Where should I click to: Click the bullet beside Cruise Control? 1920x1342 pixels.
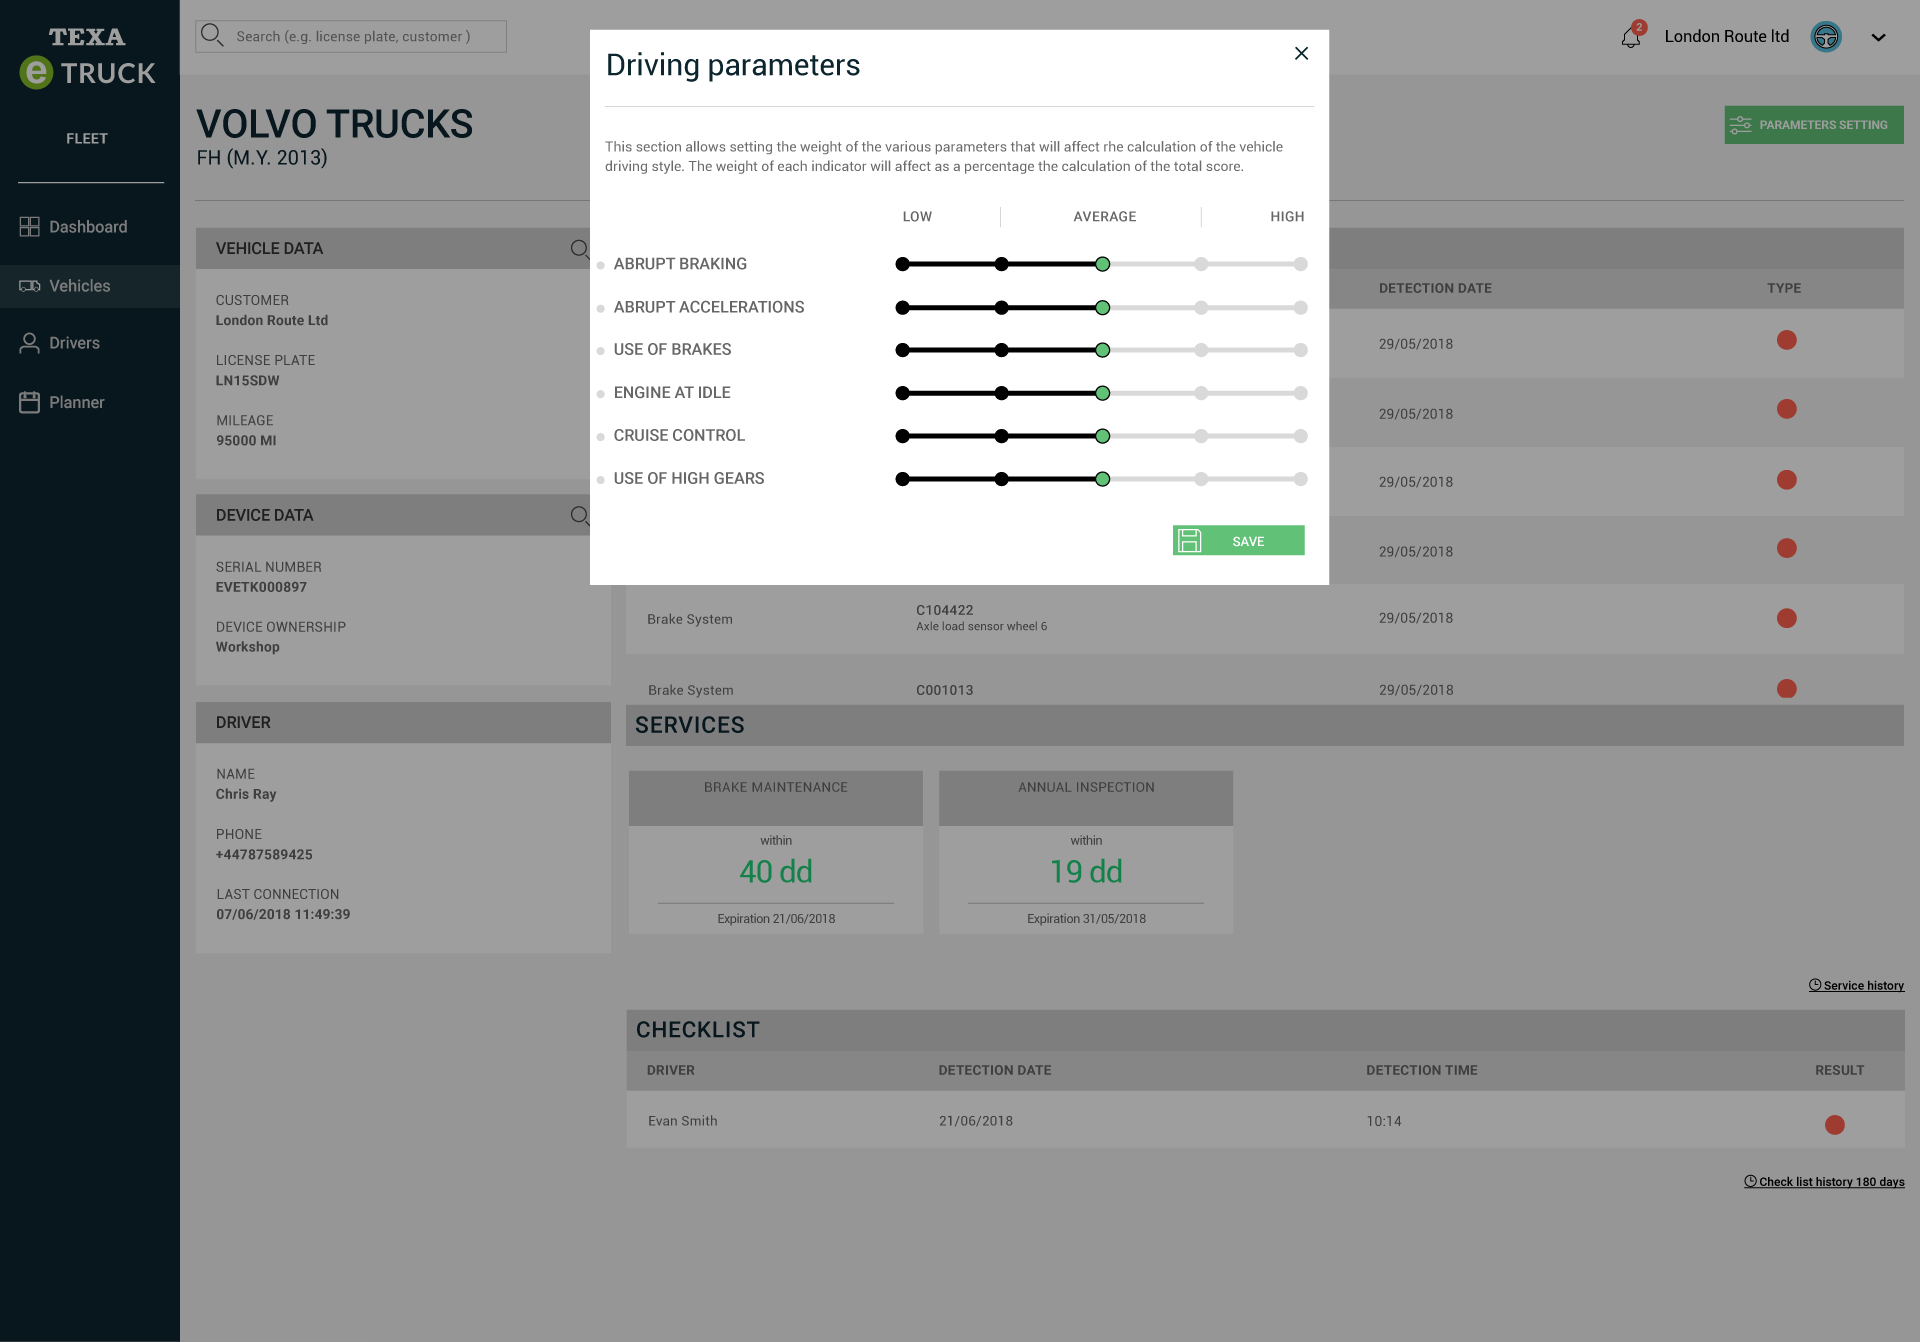[x=601, y=437]
